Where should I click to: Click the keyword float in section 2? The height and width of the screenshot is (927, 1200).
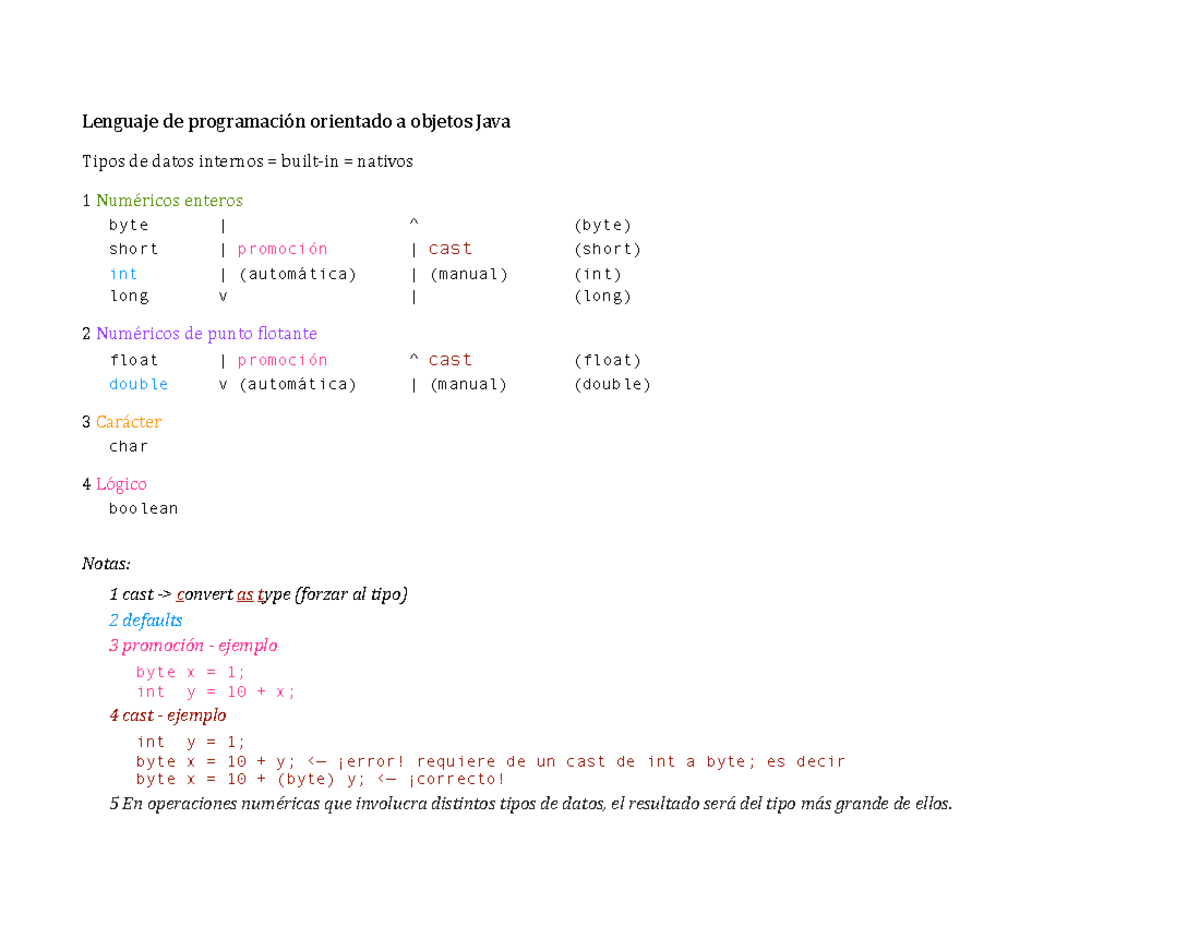tap(135, 359)
